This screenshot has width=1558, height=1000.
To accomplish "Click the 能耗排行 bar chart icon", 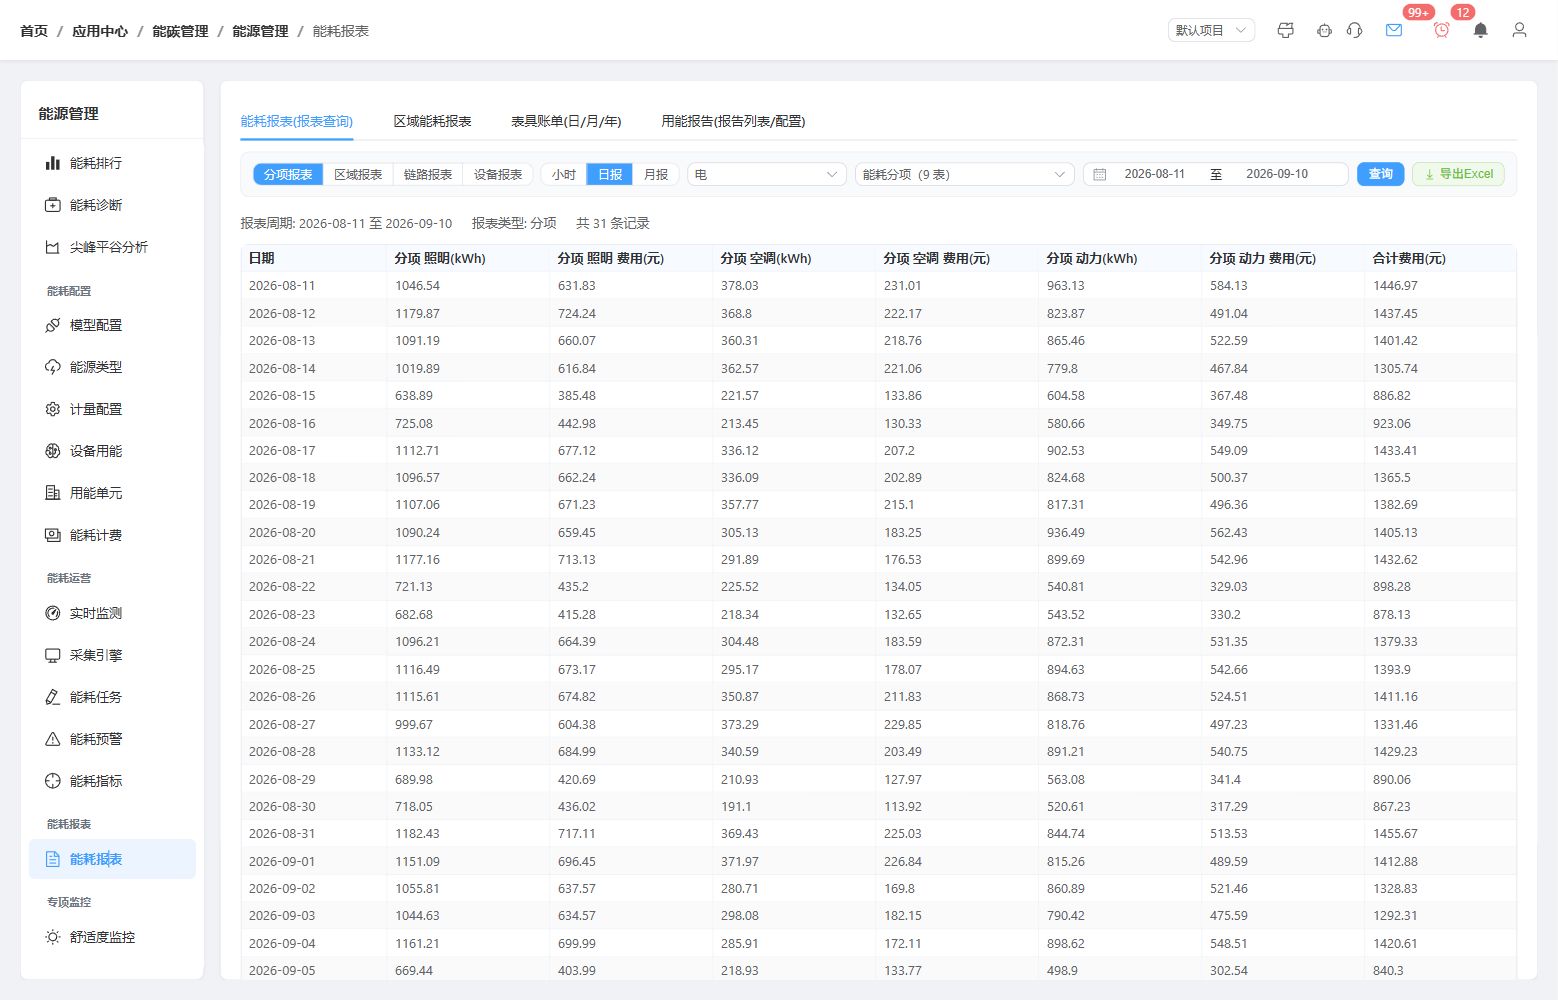I will point(53,163).
